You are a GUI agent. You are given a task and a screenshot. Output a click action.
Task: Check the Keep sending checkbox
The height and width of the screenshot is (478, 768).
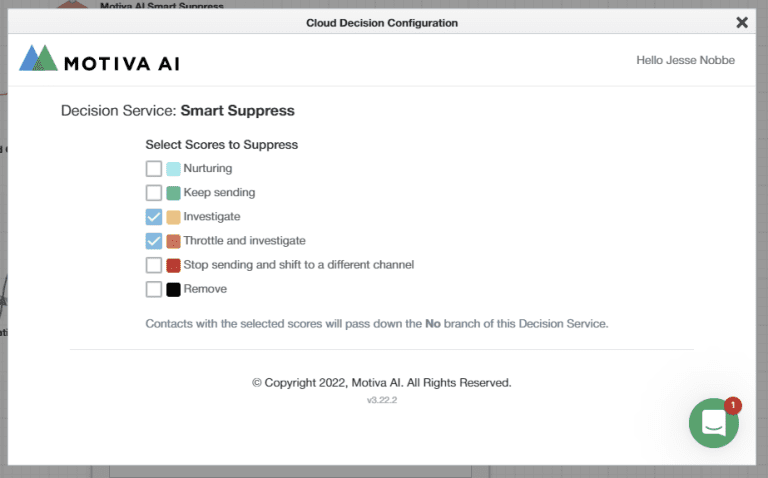[x=154, y=193]
